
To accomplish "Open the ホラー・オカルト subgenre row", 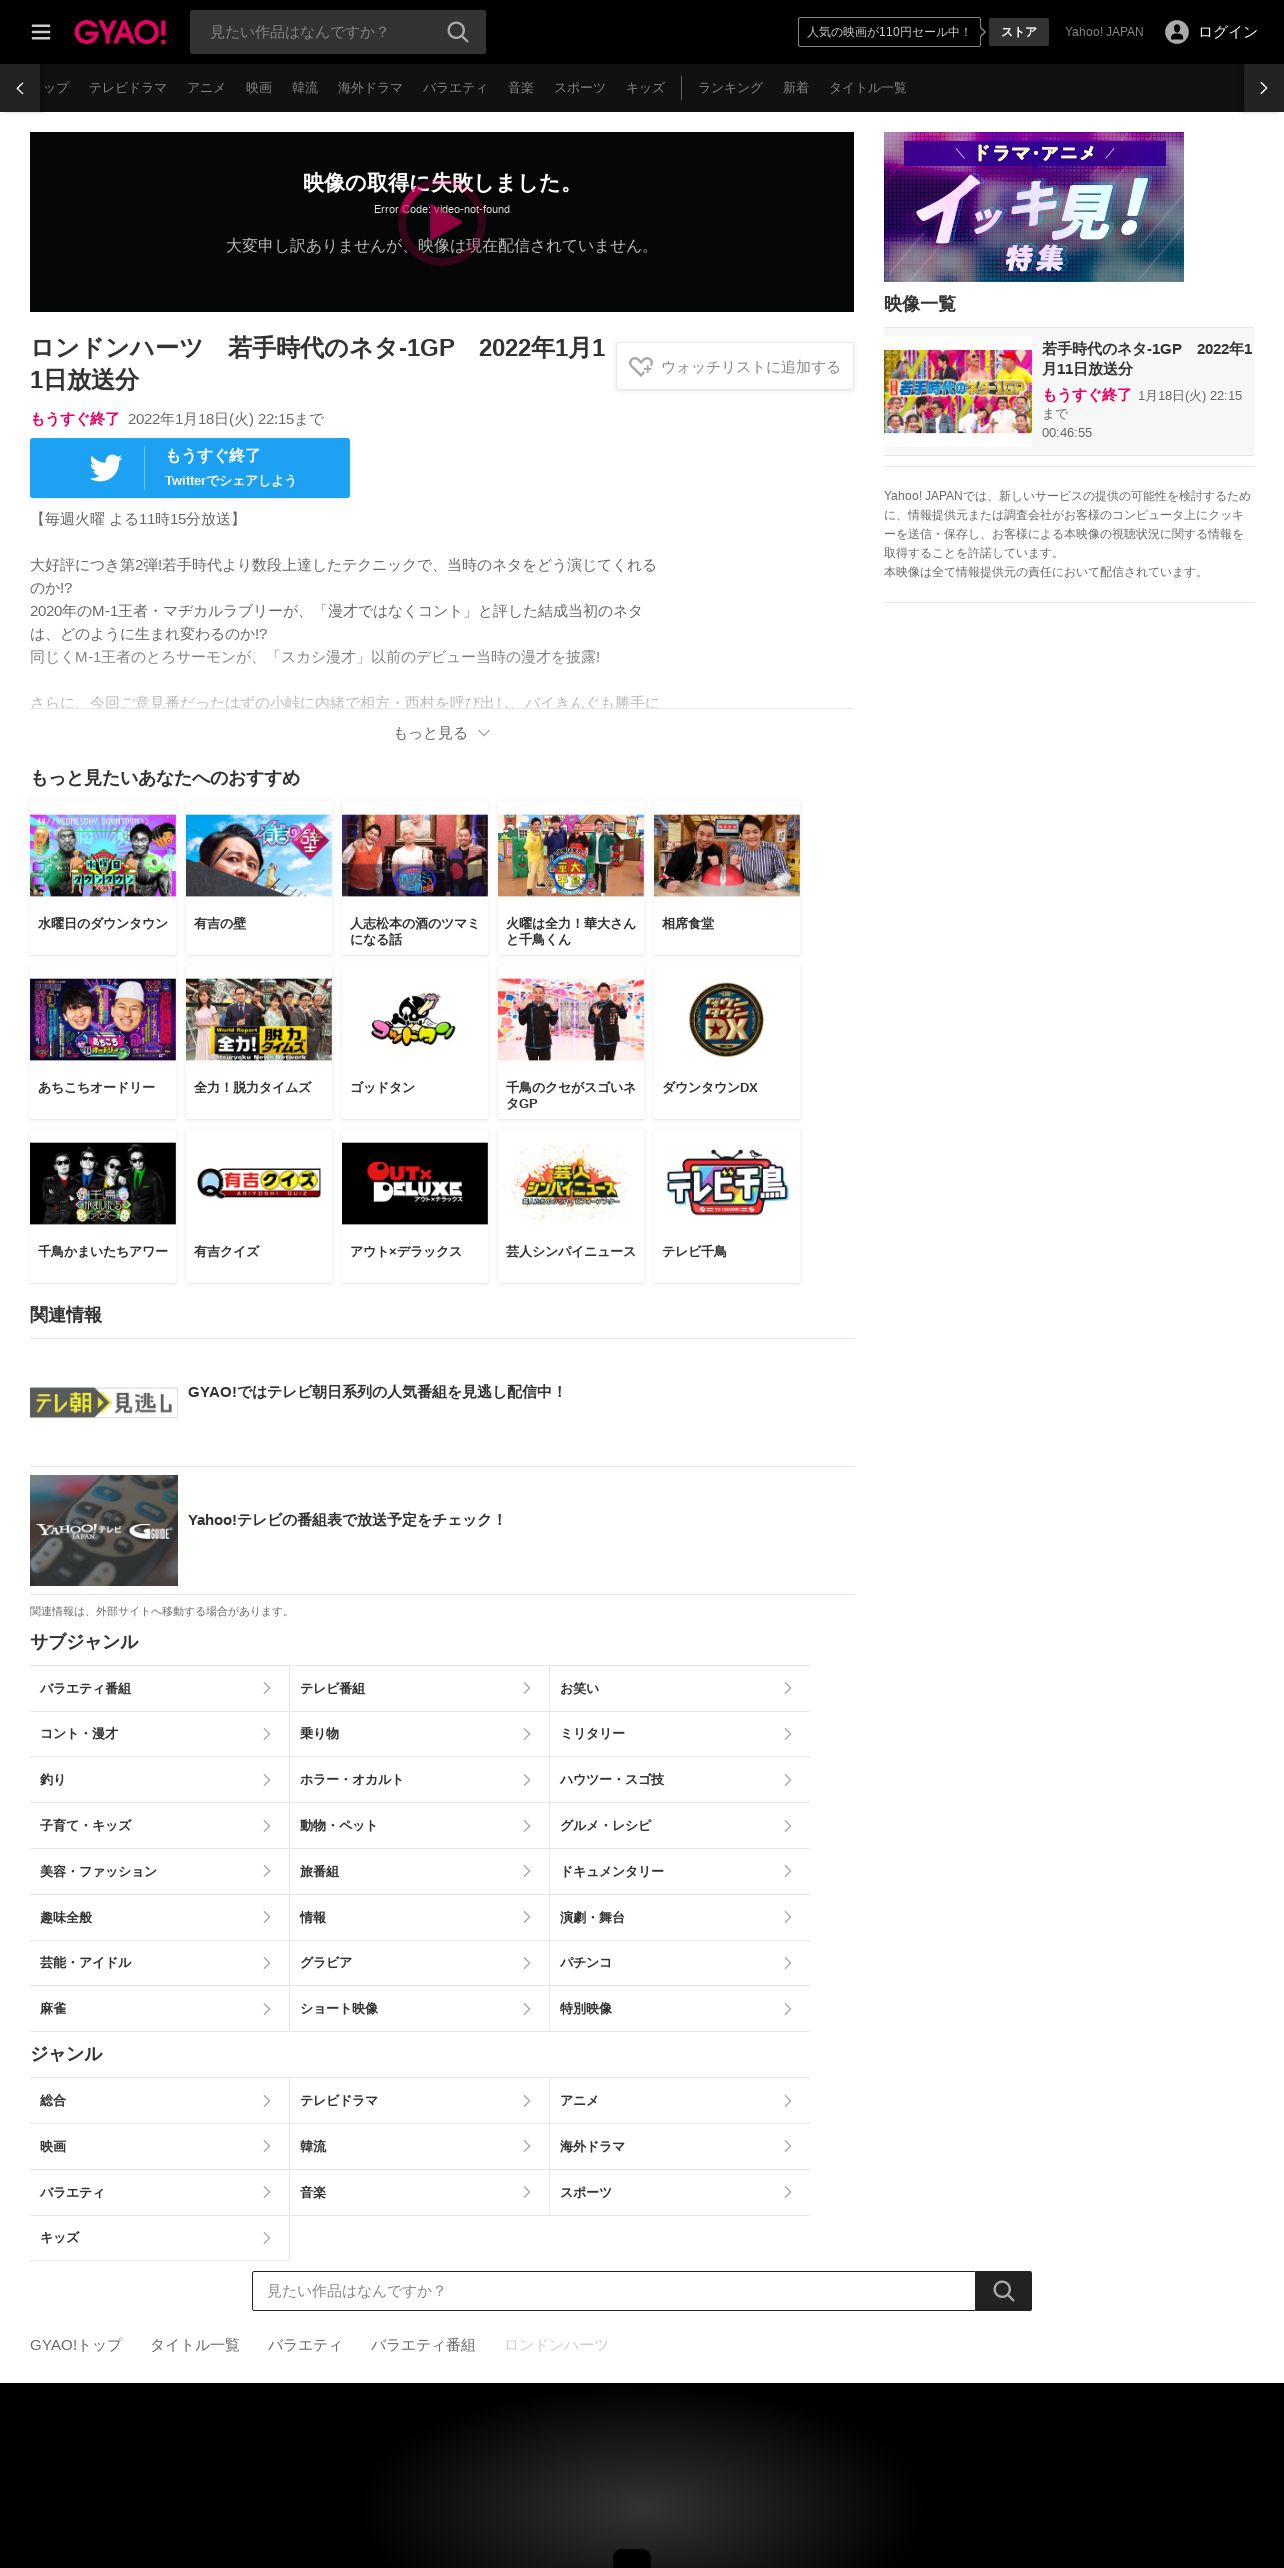I will pyautogui.click(x=420, y=1780).
